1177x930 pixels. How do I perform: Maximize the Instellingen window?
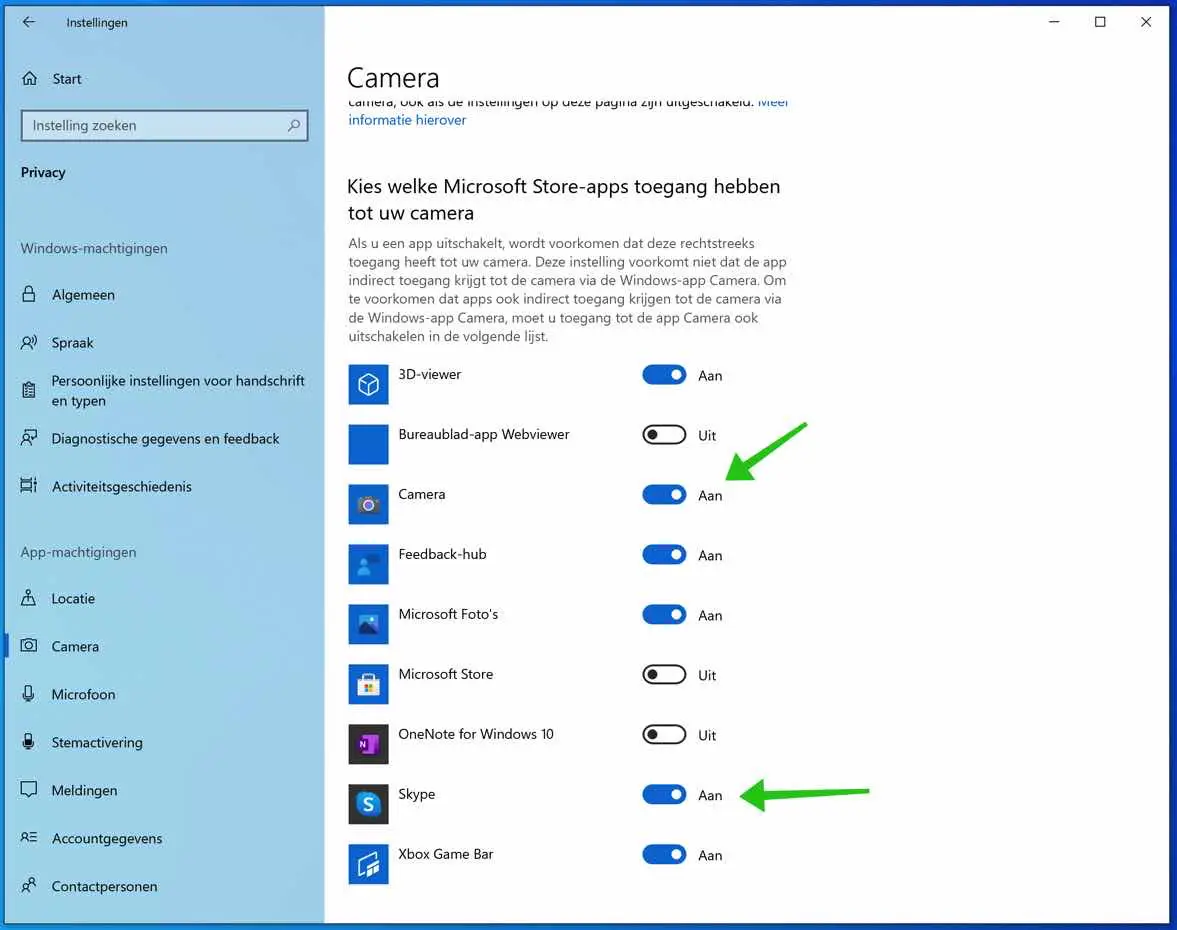pos(1100,22)
